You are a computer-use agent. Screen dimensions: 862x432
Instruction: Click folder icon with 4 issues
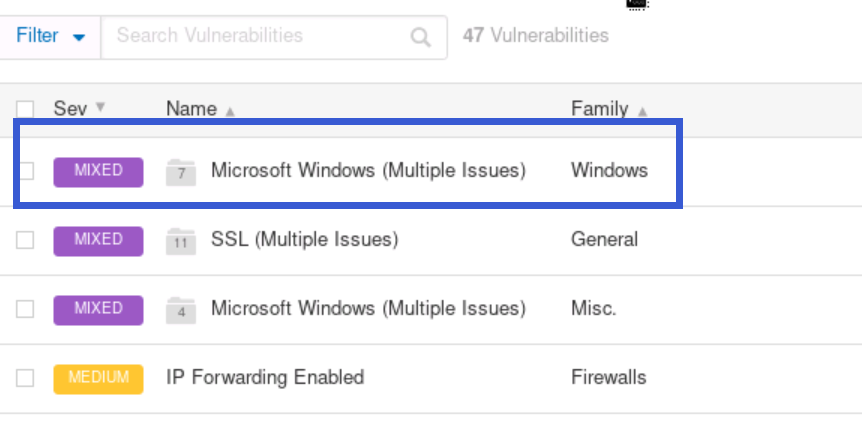[x=181, y=308]
